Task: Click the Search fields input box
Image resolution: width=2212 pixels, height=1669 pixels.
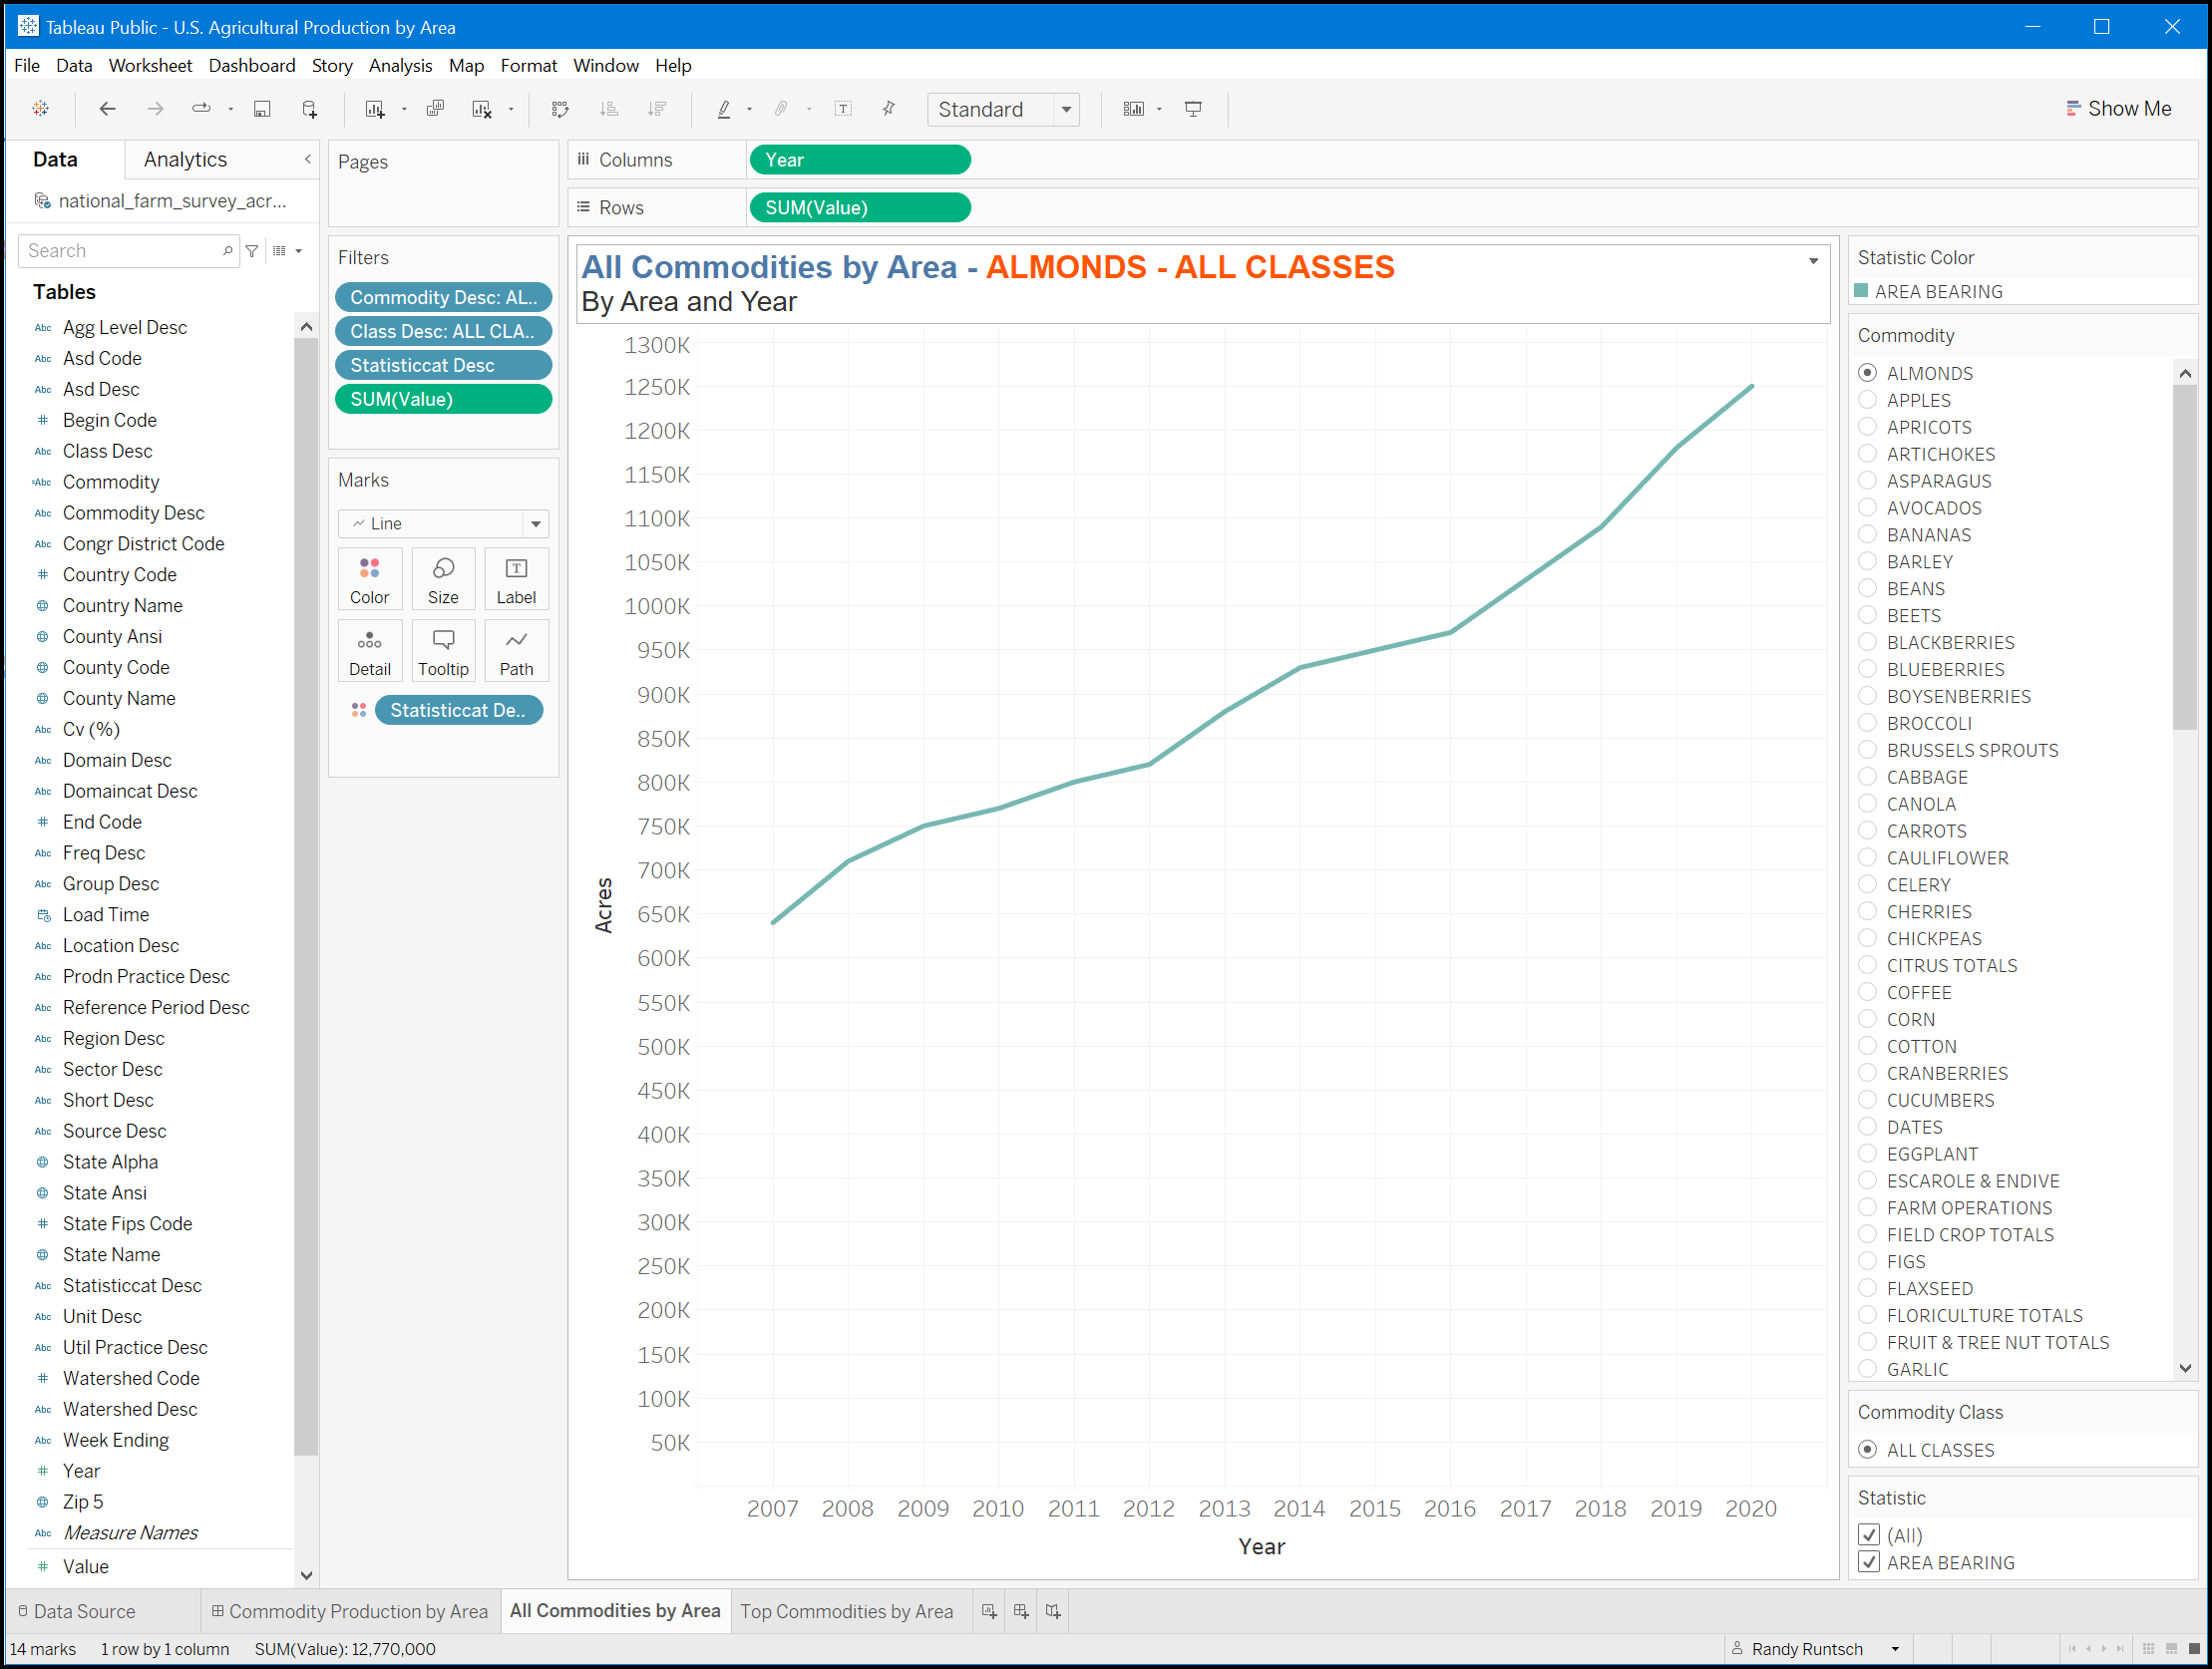Action: (122, 251)
